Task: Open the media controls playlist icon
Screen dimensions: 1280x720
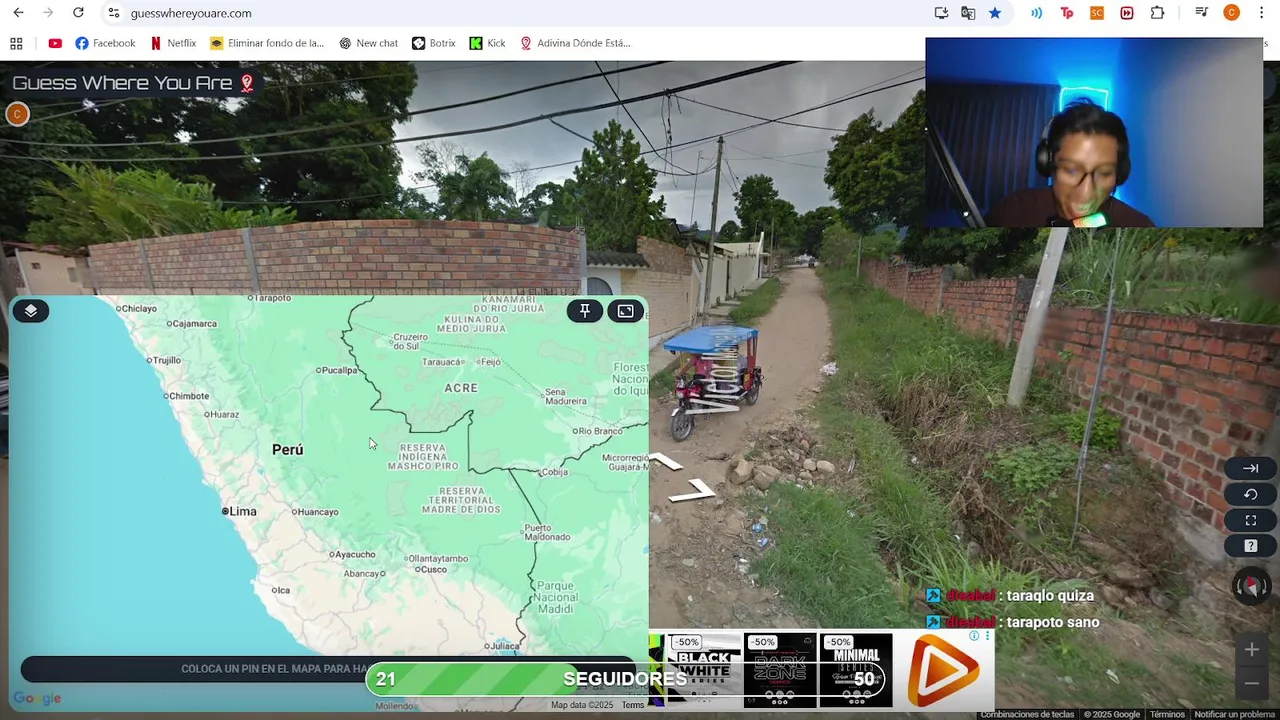Action: (x=1202, y=13)
